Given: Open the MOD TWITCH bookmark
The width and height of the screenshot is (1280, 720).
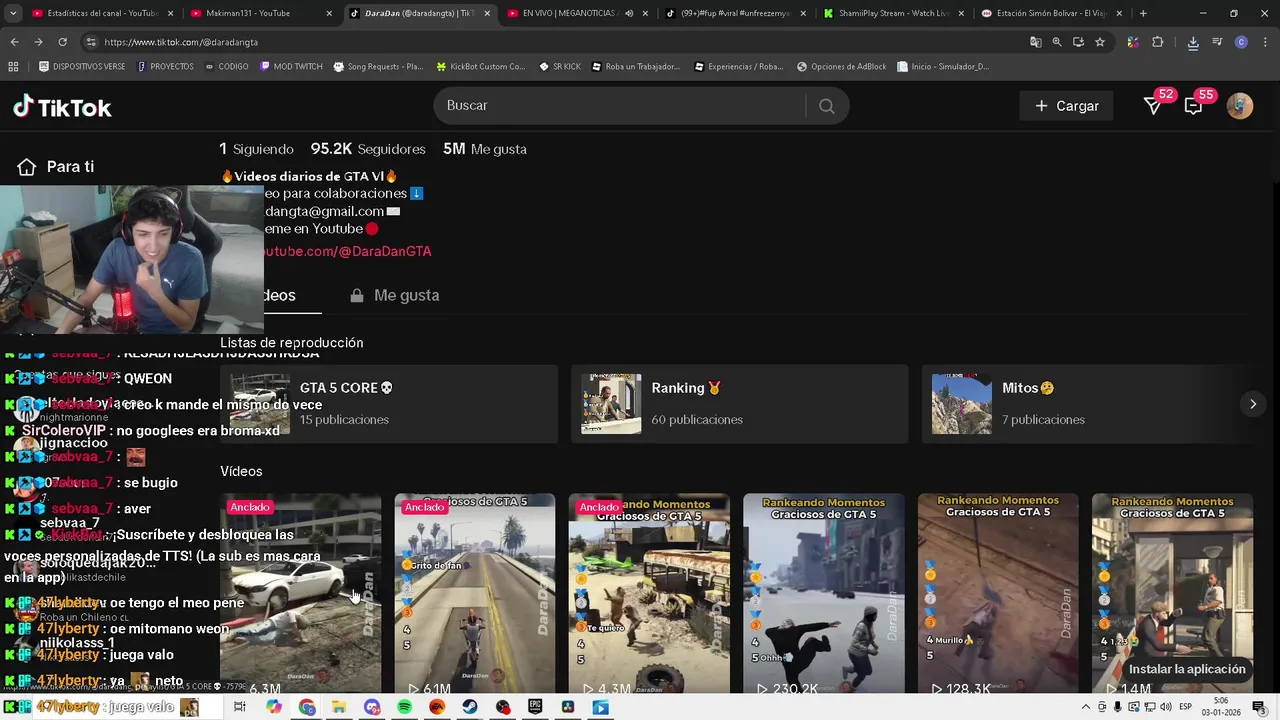Looking at the screenshot, I should point(291,66).
